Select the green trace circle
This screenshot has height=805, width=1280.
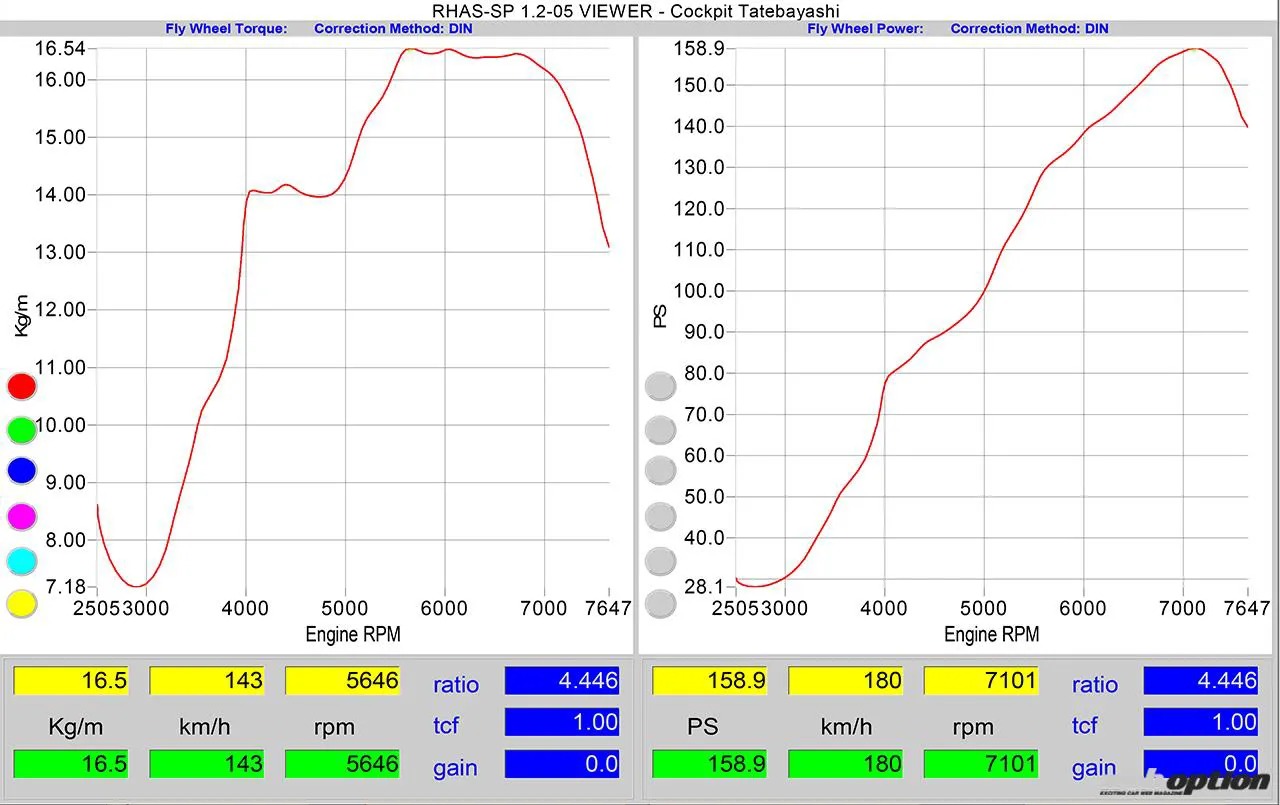(x=21, y=430)
